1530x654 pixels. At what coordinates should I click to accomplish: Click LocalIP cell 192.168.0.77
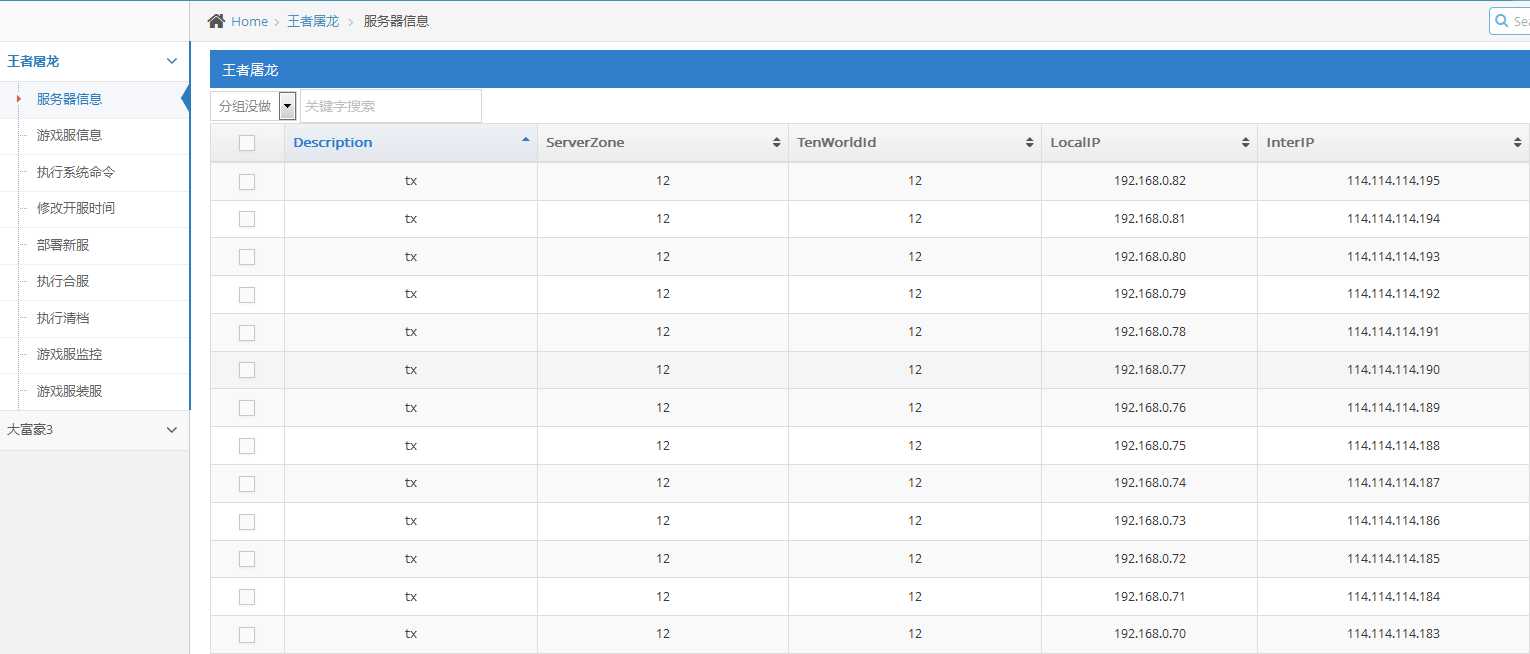(1149, 370)
